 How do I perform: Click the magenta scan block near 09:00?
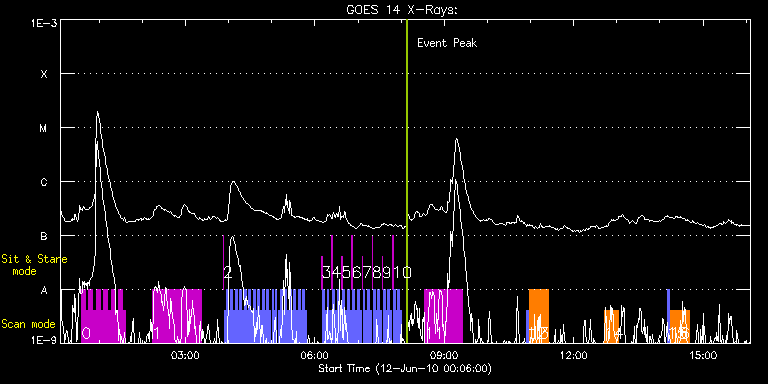pyautogui.click(x=443, y=316)
